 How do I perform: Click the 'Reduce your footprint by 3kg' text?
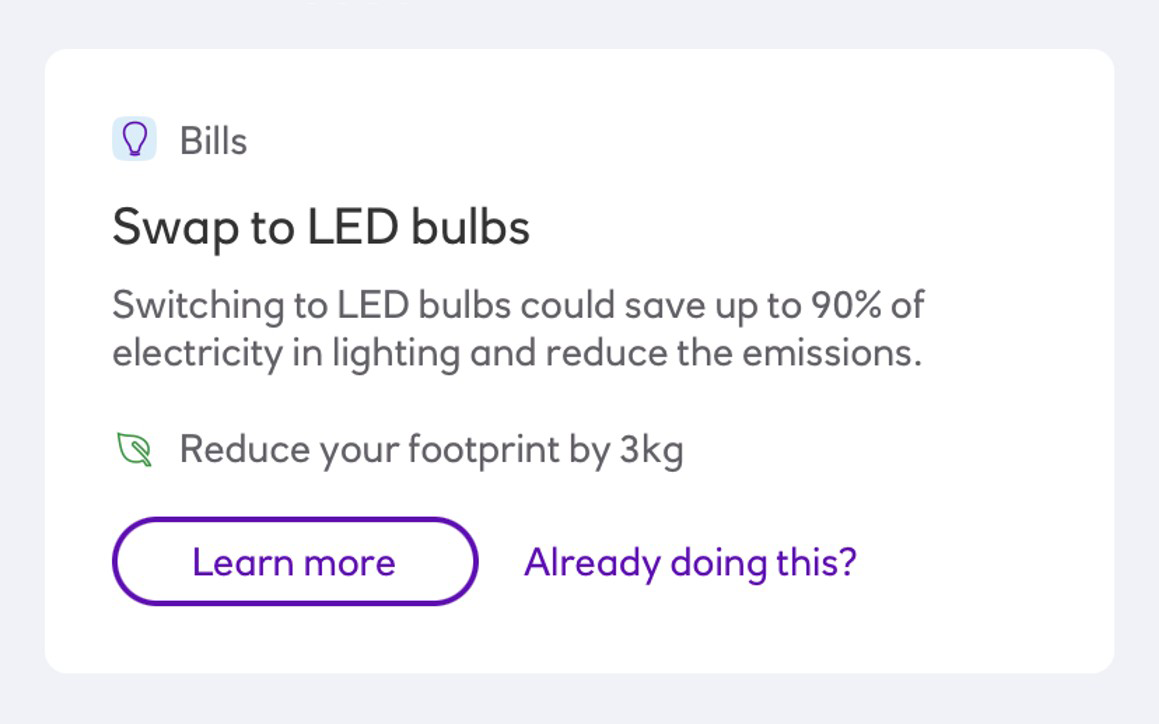431,450
